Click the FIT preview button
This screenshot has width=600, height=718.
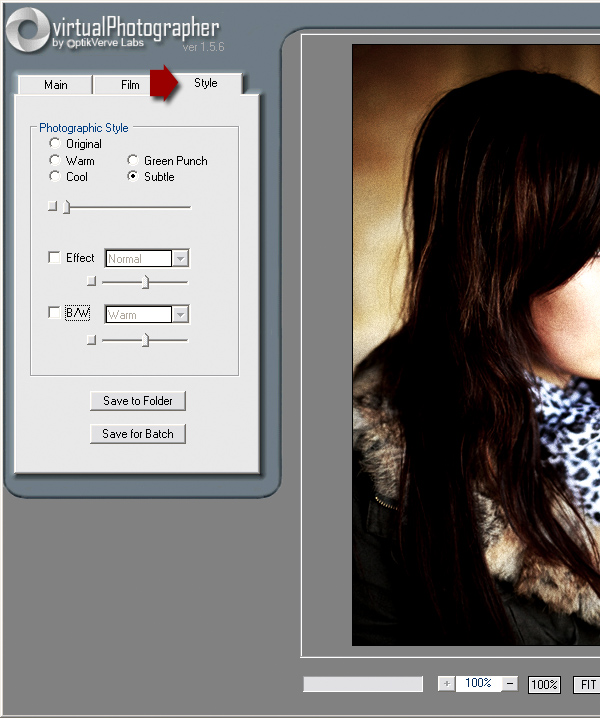click(588, 685)
